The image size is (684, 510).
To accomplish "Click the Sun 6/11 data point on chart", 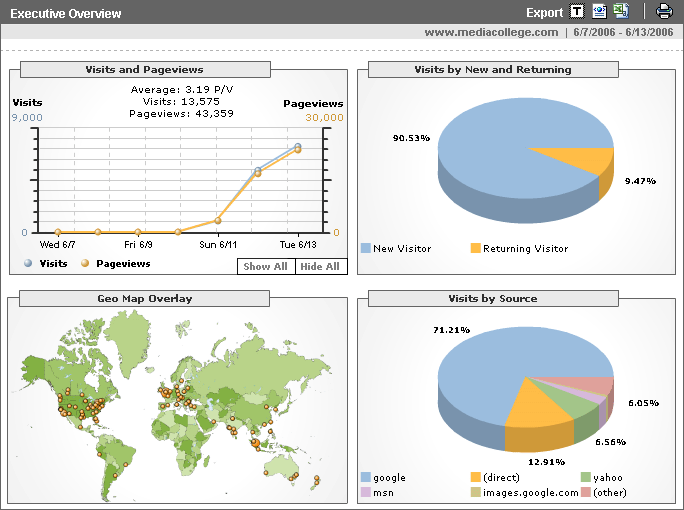I will click(x=218, y=221).
